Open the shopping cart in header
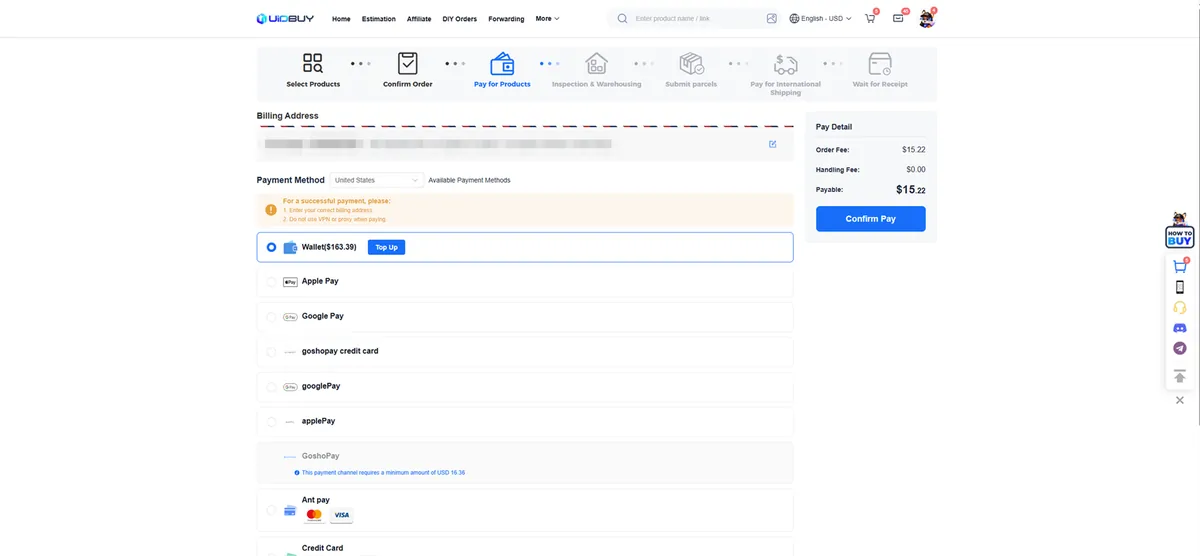1200x556 pixels. coord(870,18)
